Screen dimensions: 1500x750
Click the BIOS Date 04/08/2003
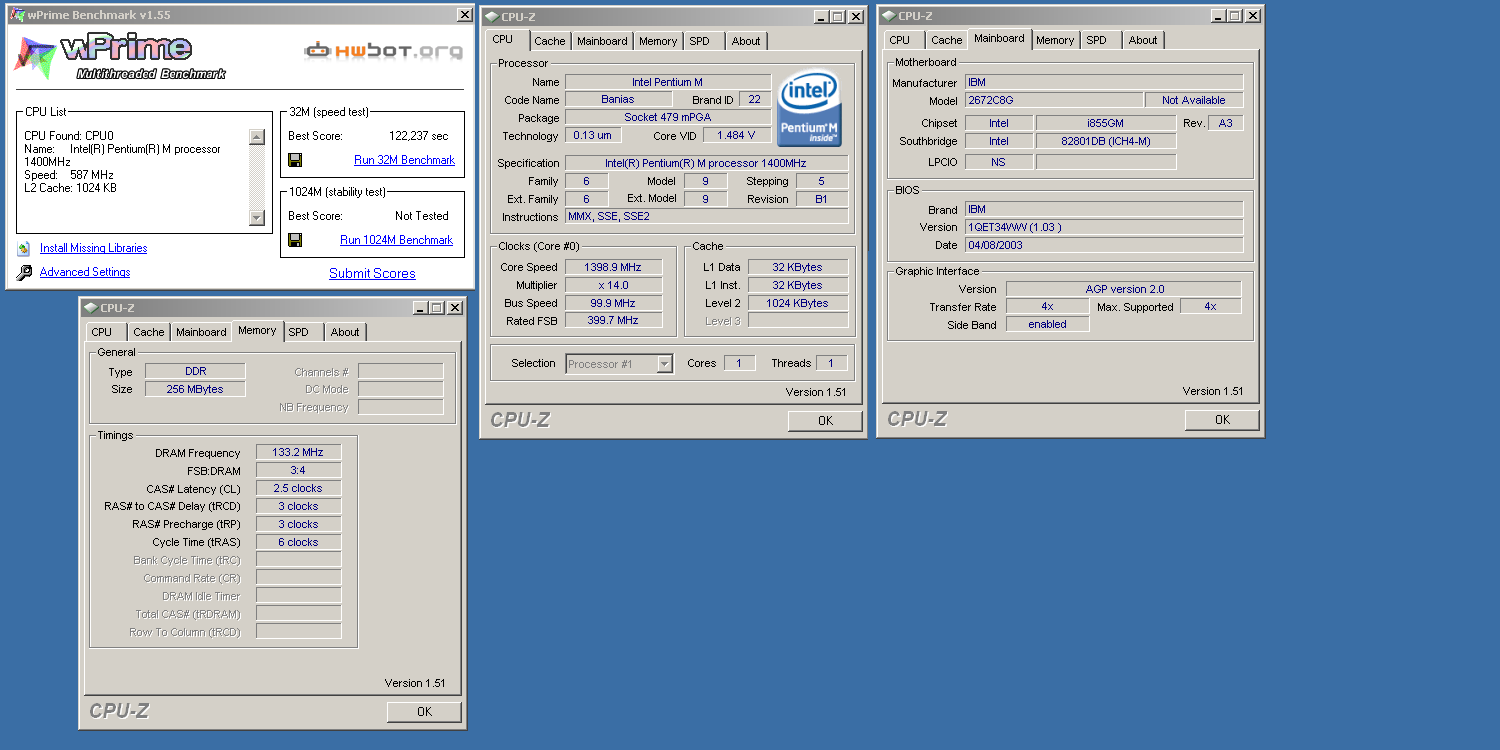tap(1104, 245)
